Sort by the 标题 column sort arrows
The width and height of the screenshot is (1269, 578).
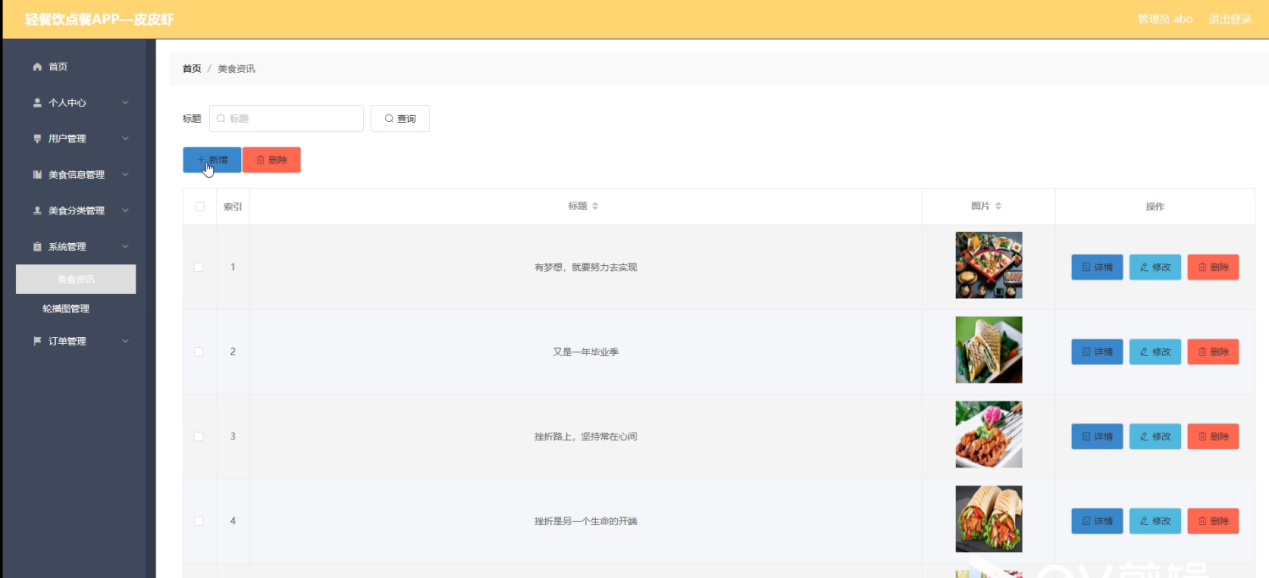click(595, 207)
